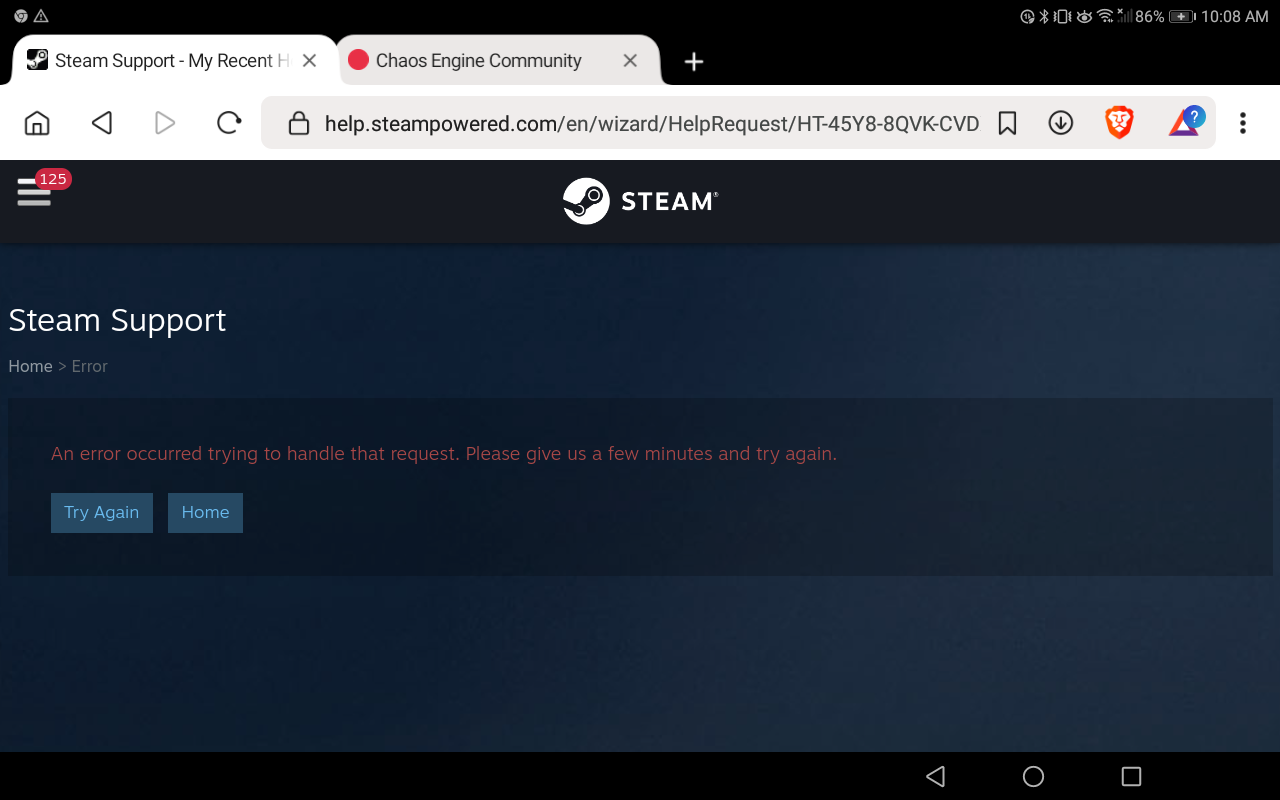The width and height of the screenshot is (1280, 800).
Task: Click the Home button below error message
Action: [205, 512]
